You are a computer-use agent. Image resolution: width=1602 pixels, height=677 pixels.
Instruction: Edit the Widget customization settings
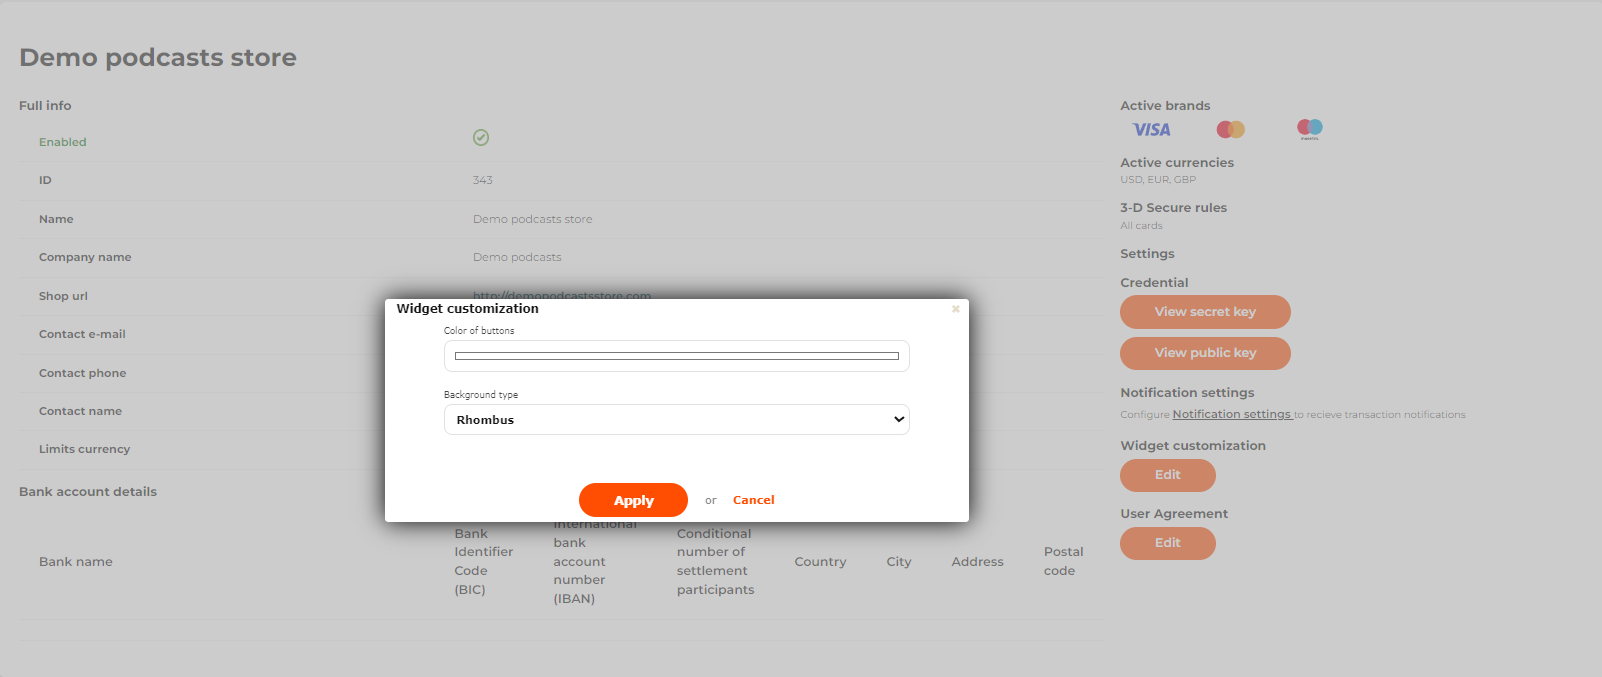click(1168, 475)
